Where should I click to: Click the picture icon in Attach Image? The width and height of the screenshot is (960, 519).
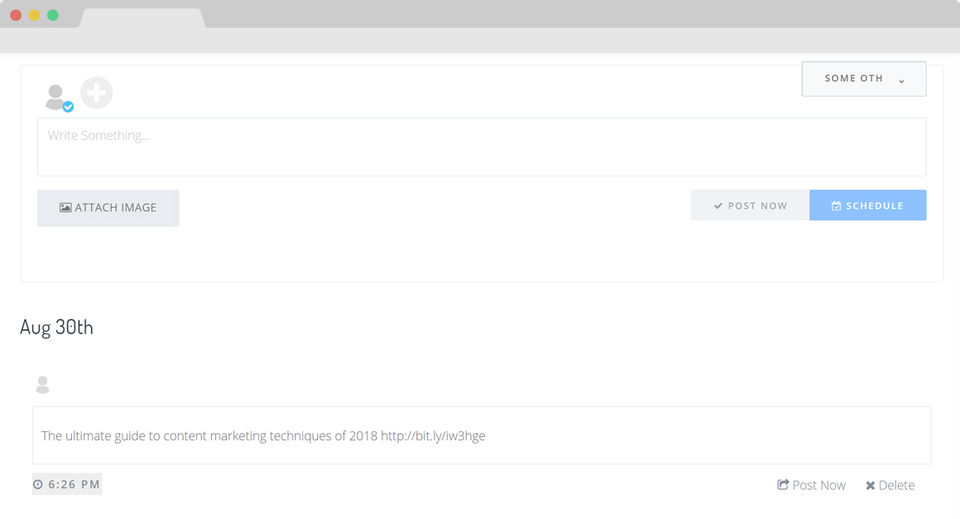coord(65,208)
